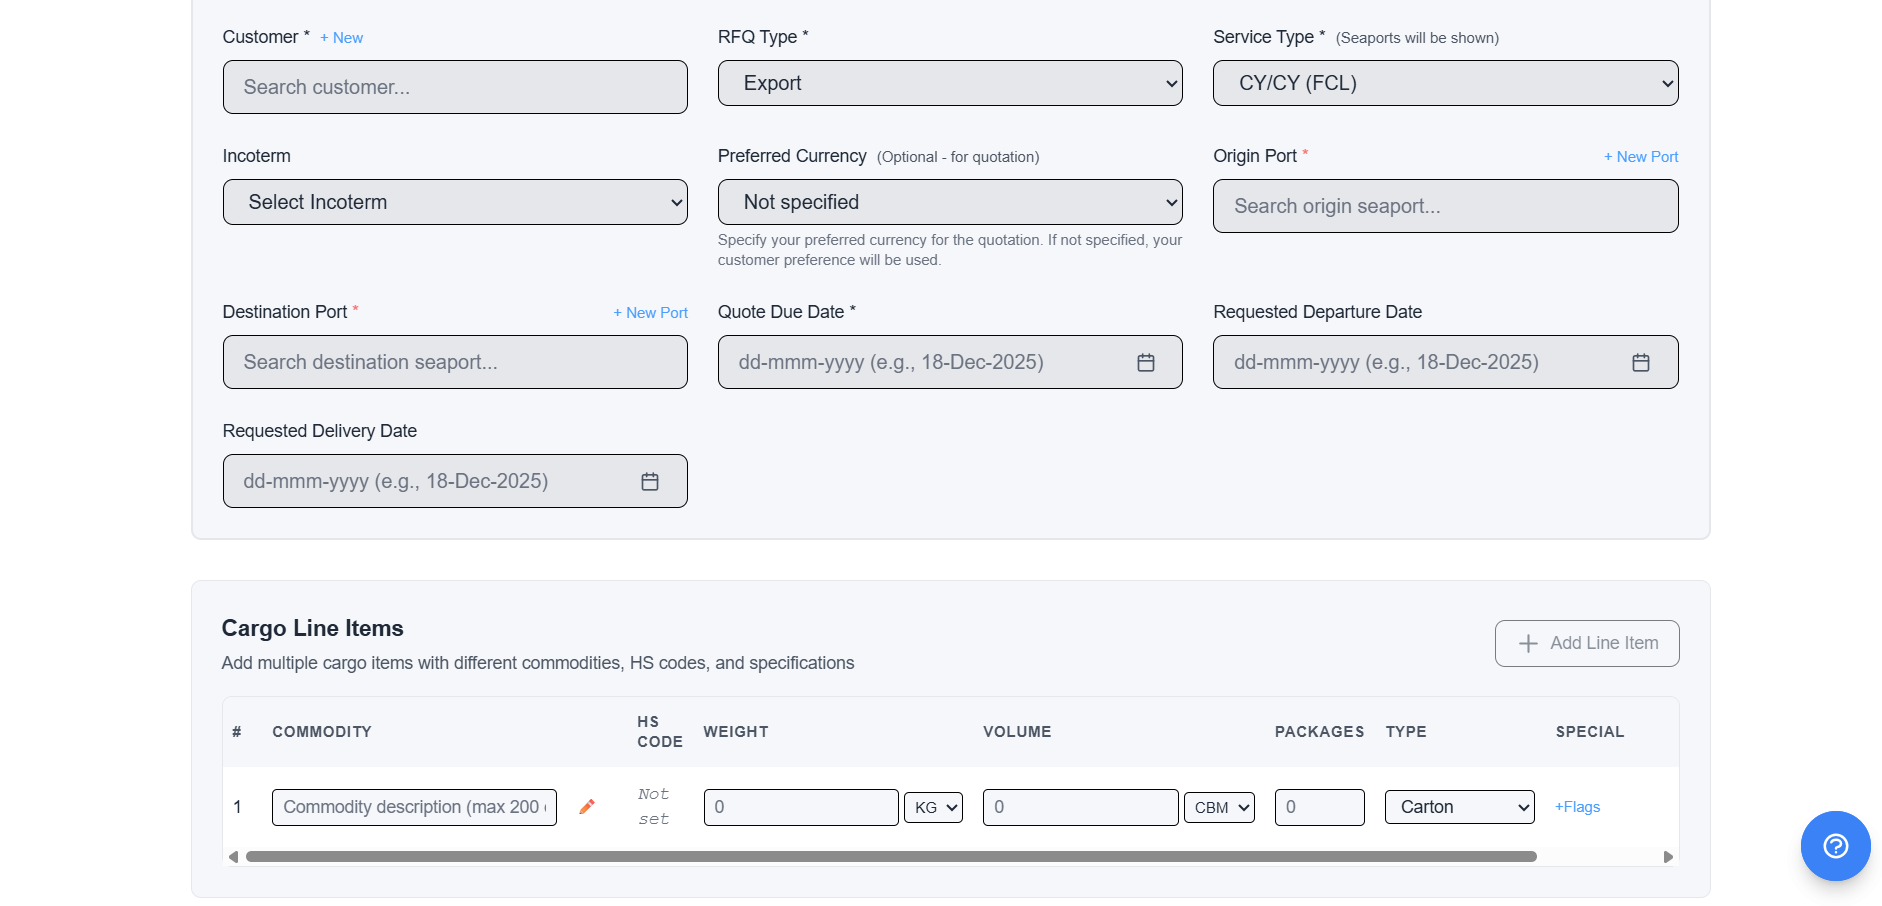Click the left scroll arrow on cargo table
Viewport: 1882px width, 906px height.
233,857
